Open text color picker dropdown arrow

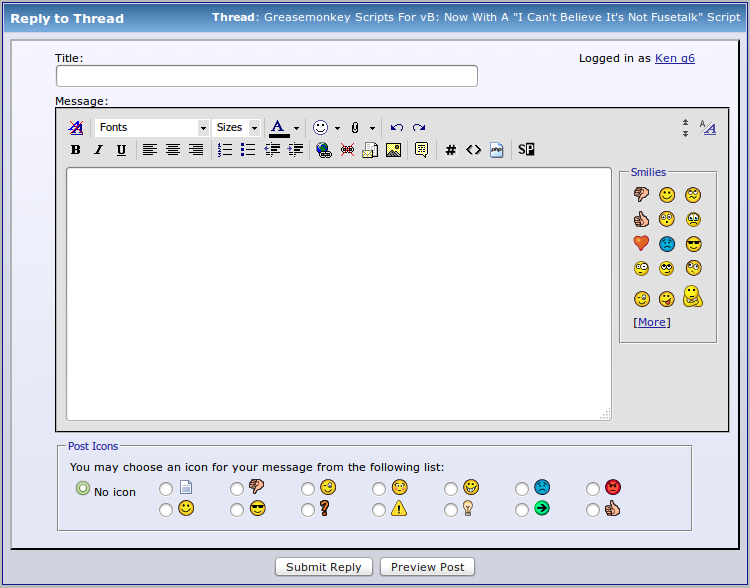pyautogui.click(x=297, y=128)
